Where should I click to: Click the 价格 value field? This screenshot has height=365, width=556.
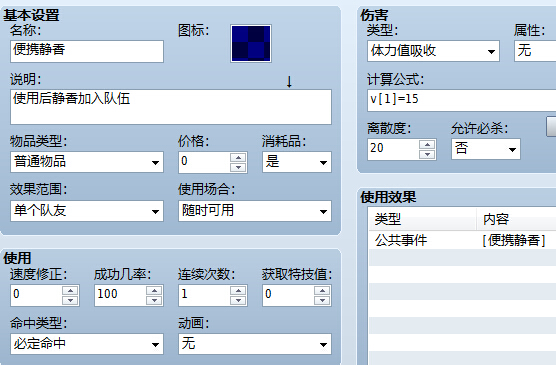(204, 162)
